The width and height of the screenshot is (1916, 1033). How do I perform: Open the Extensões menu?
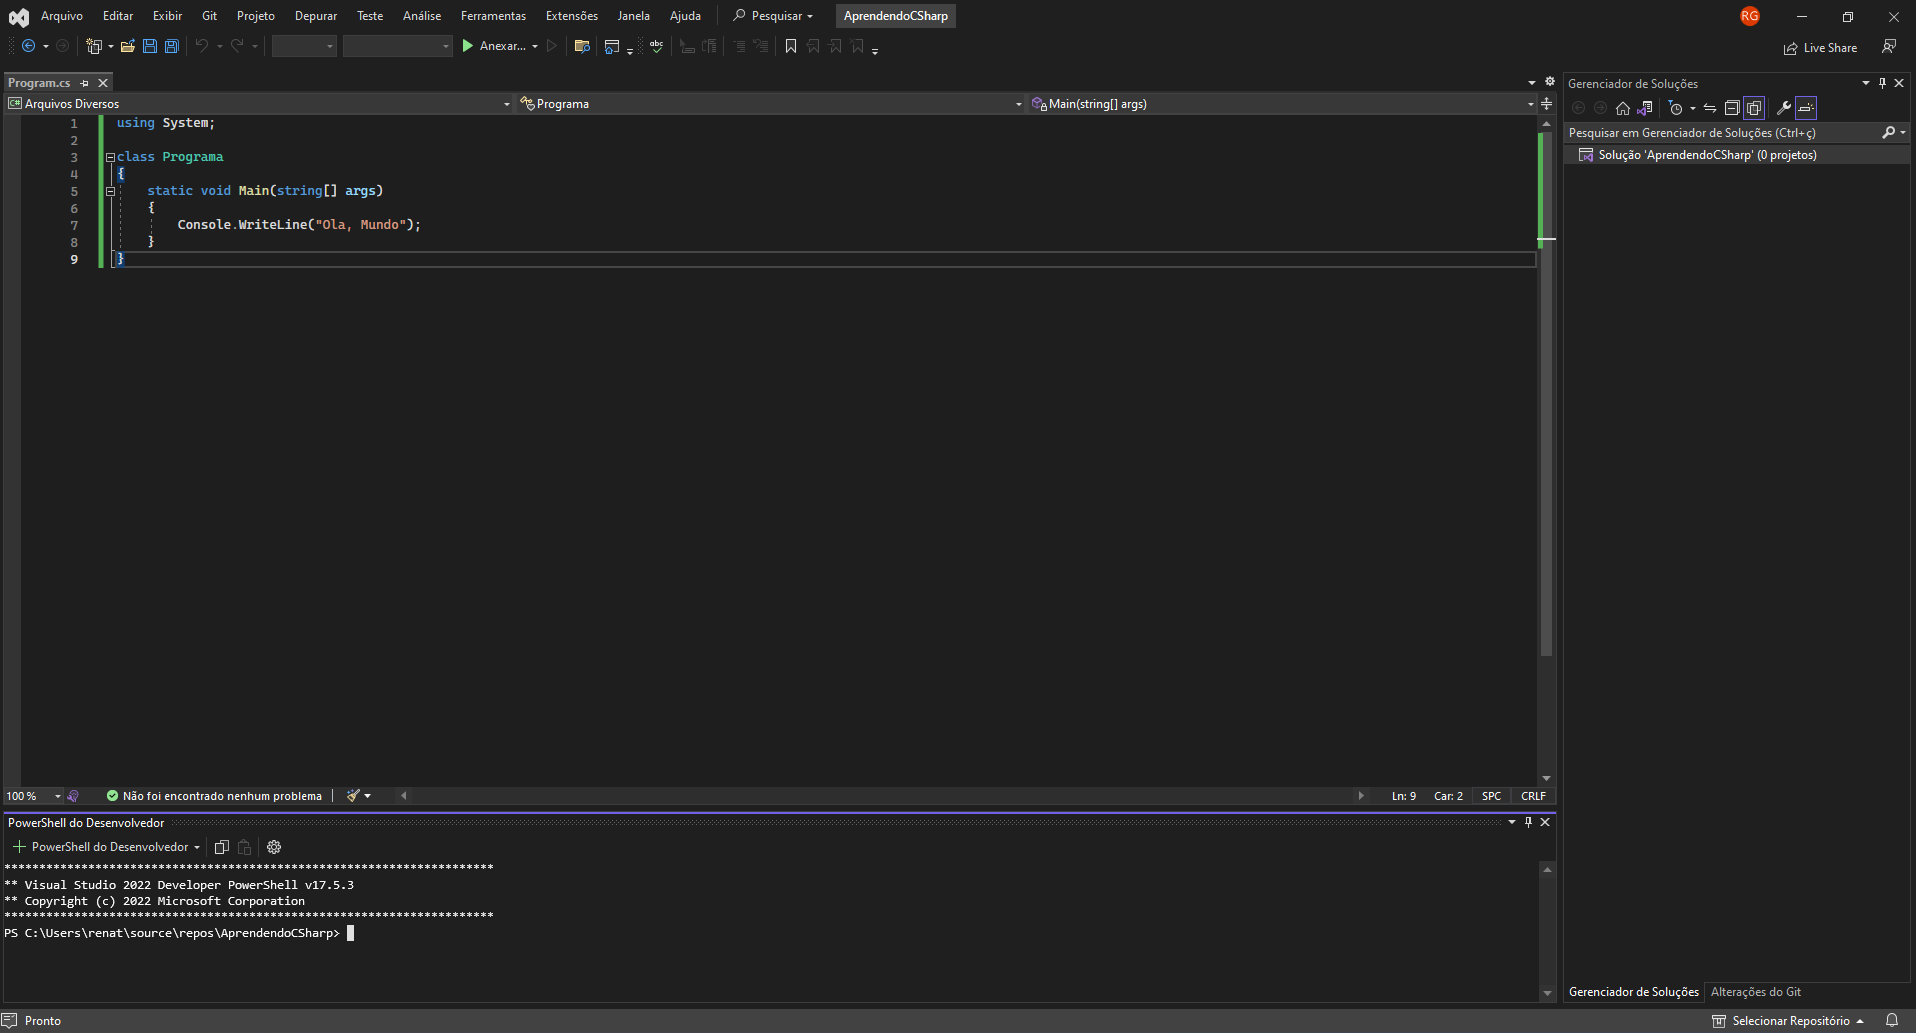[572, 16]
